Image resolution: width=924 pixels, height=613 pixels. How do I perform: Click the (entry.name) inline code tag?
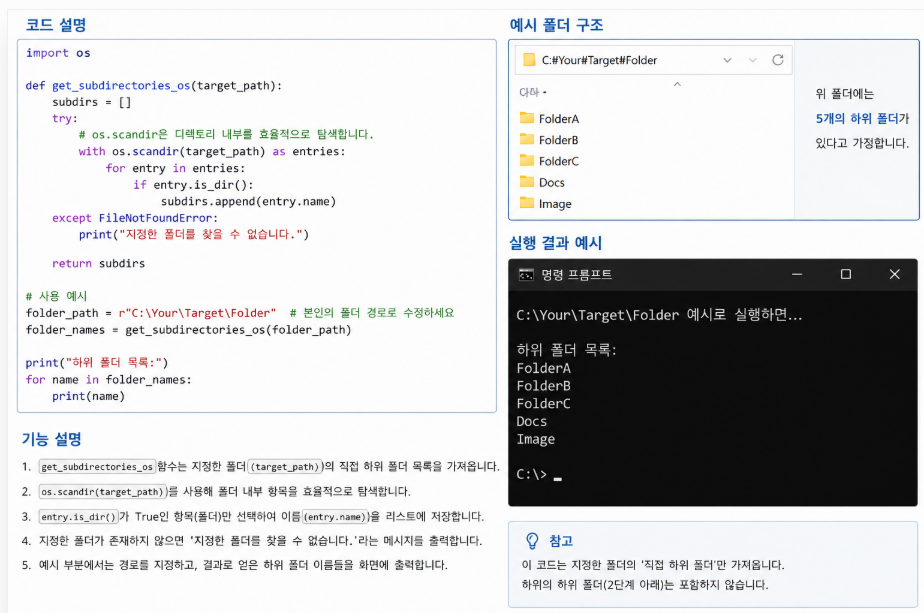click(335, 517)
